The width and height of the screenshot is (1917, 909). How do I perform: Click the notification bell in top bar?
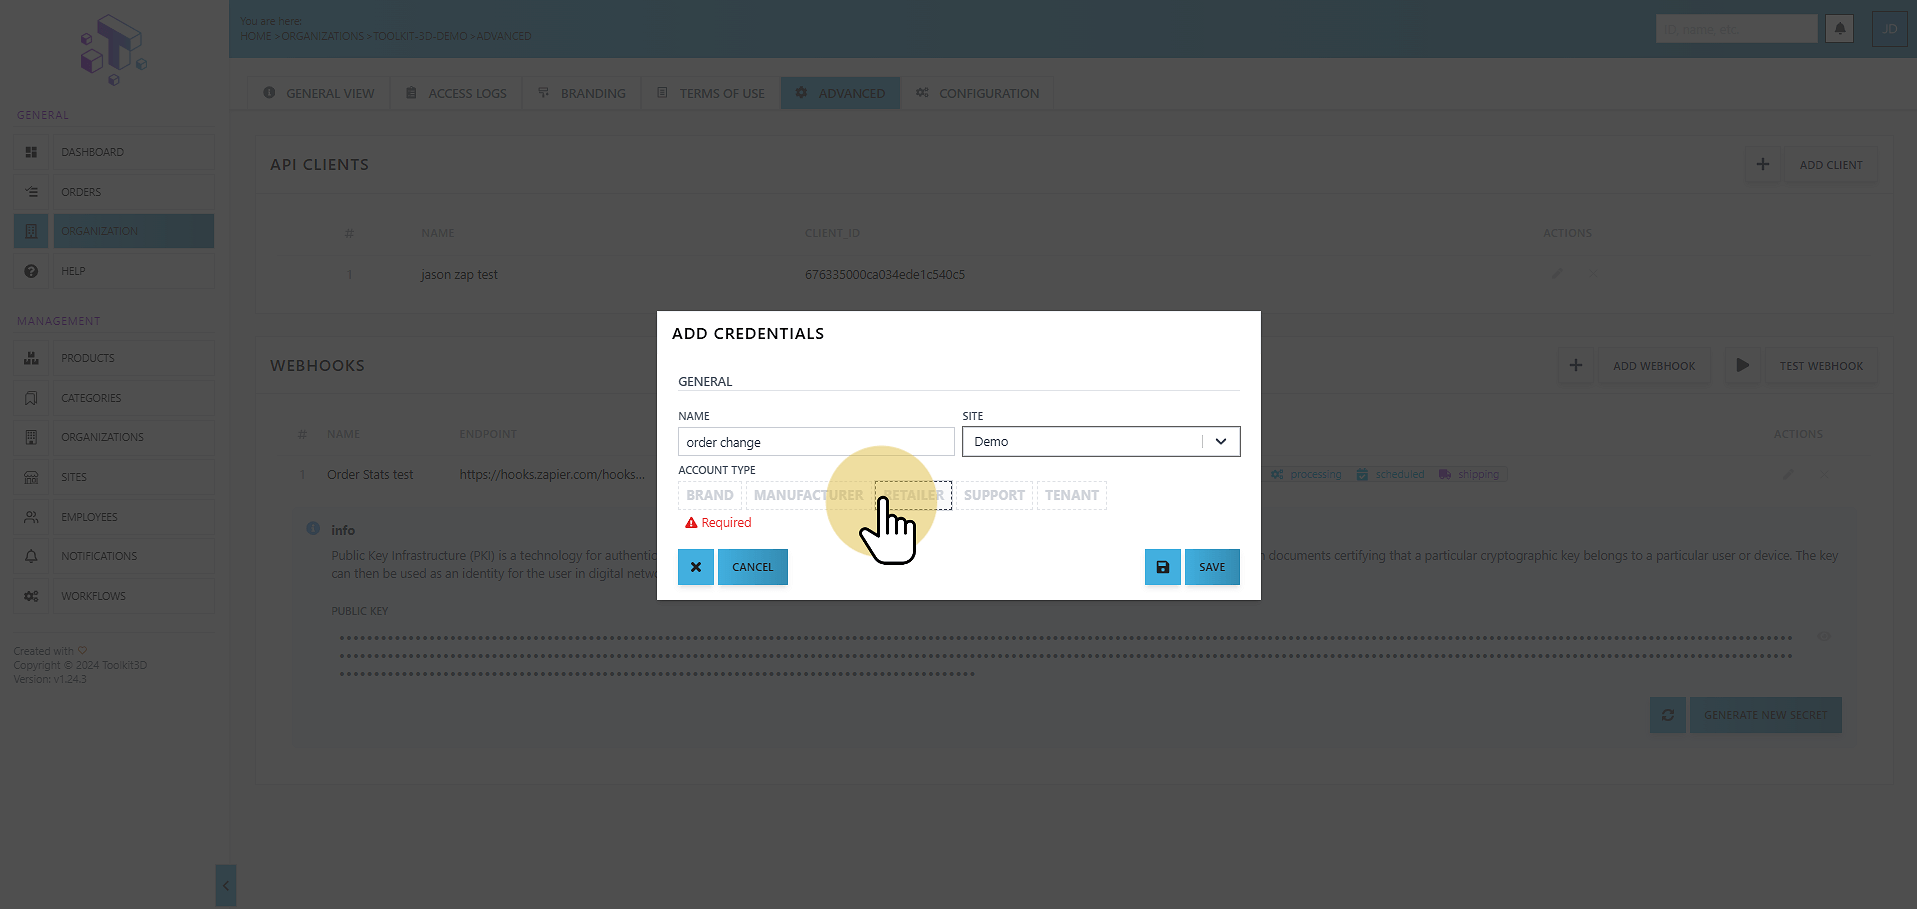(x=1840, y=29)
